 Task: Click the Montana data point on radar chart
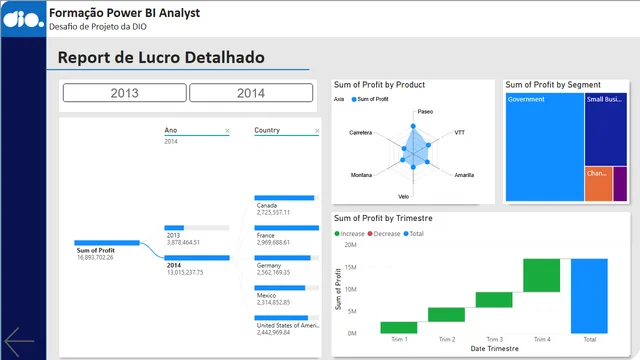(402, 160)
